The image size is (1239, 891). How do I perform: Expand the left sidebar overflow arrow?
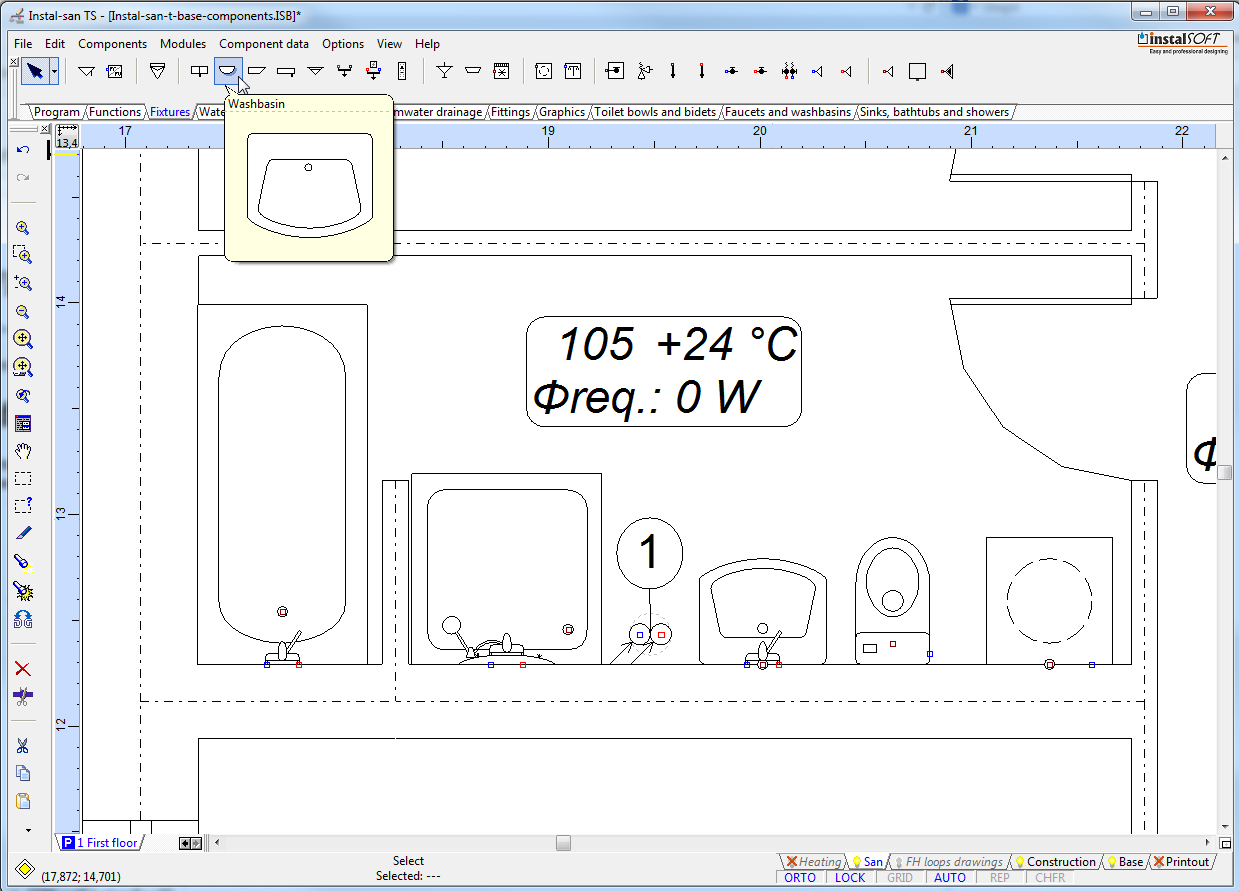(x=28, y=830)
